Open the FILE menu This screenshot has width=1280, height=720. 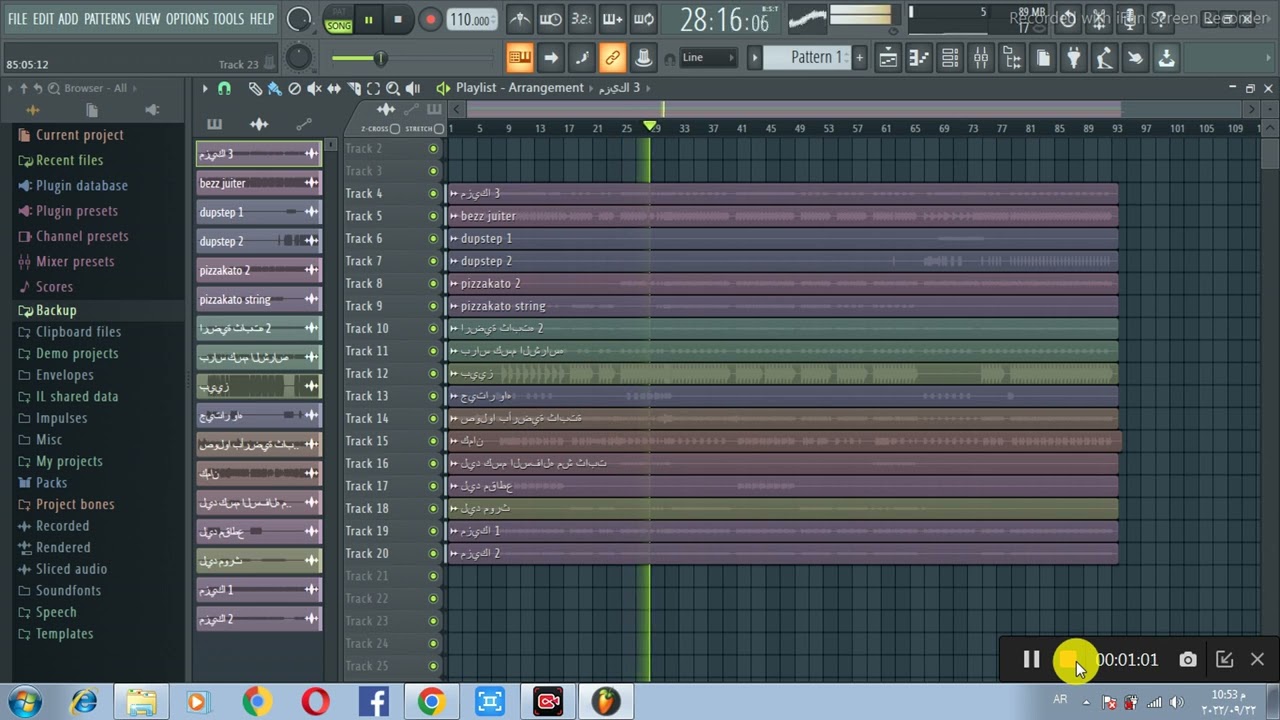pos(17,19)
